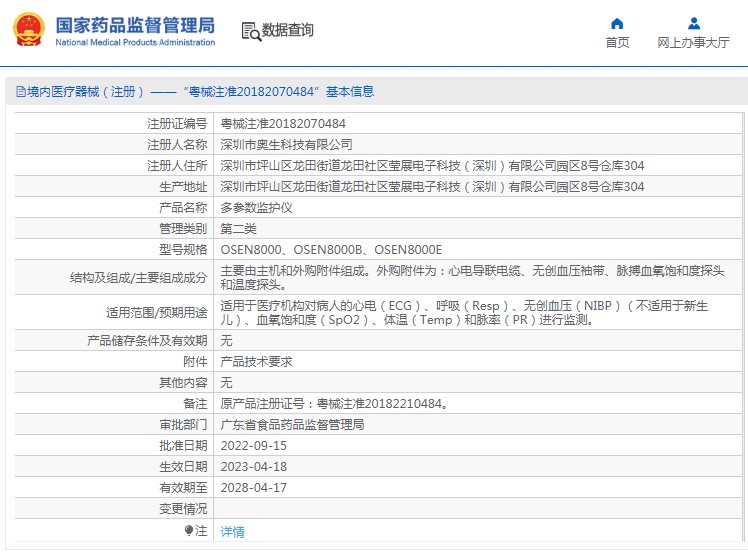Click the 生产地址 address value

pos(432,187)
